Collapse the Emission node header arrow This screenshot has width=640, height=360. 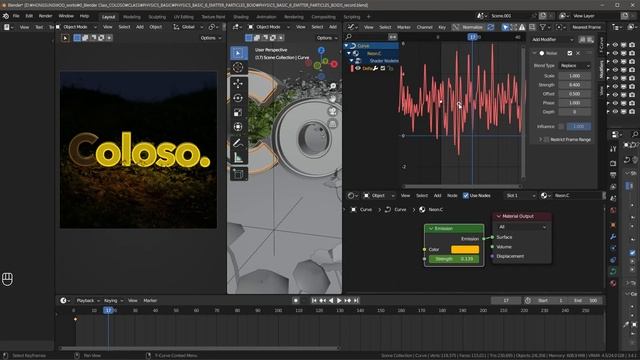pyautogui.click(x=431, y=229)
